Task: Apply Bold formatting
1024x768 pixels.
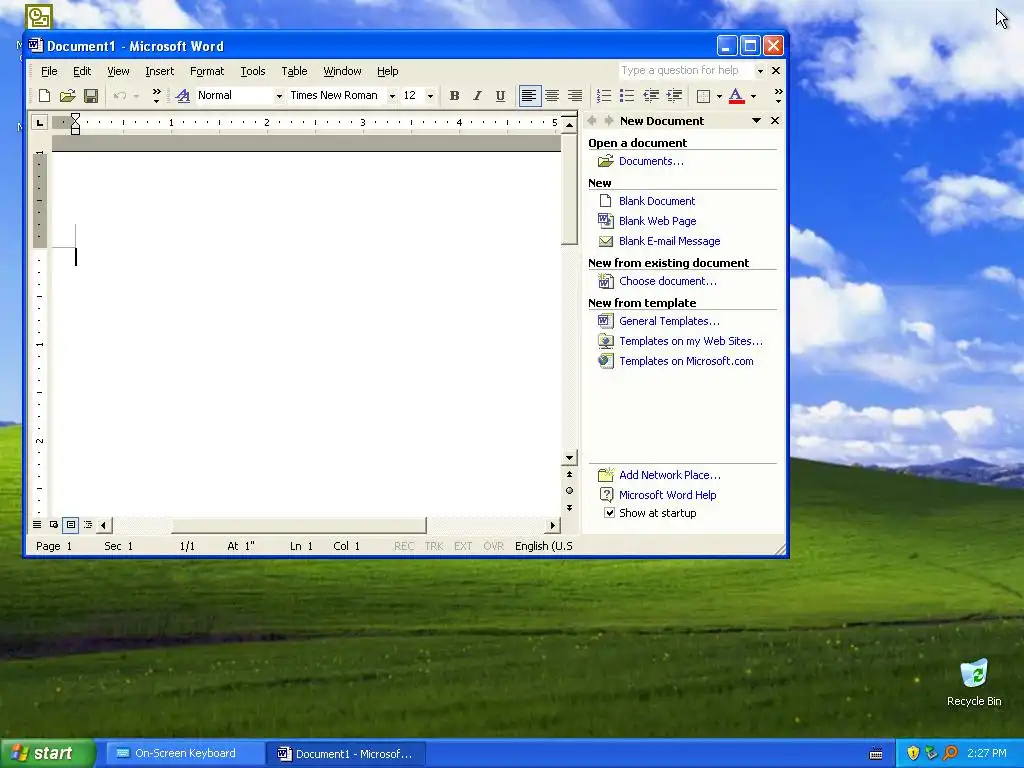Action: (455, 96)
